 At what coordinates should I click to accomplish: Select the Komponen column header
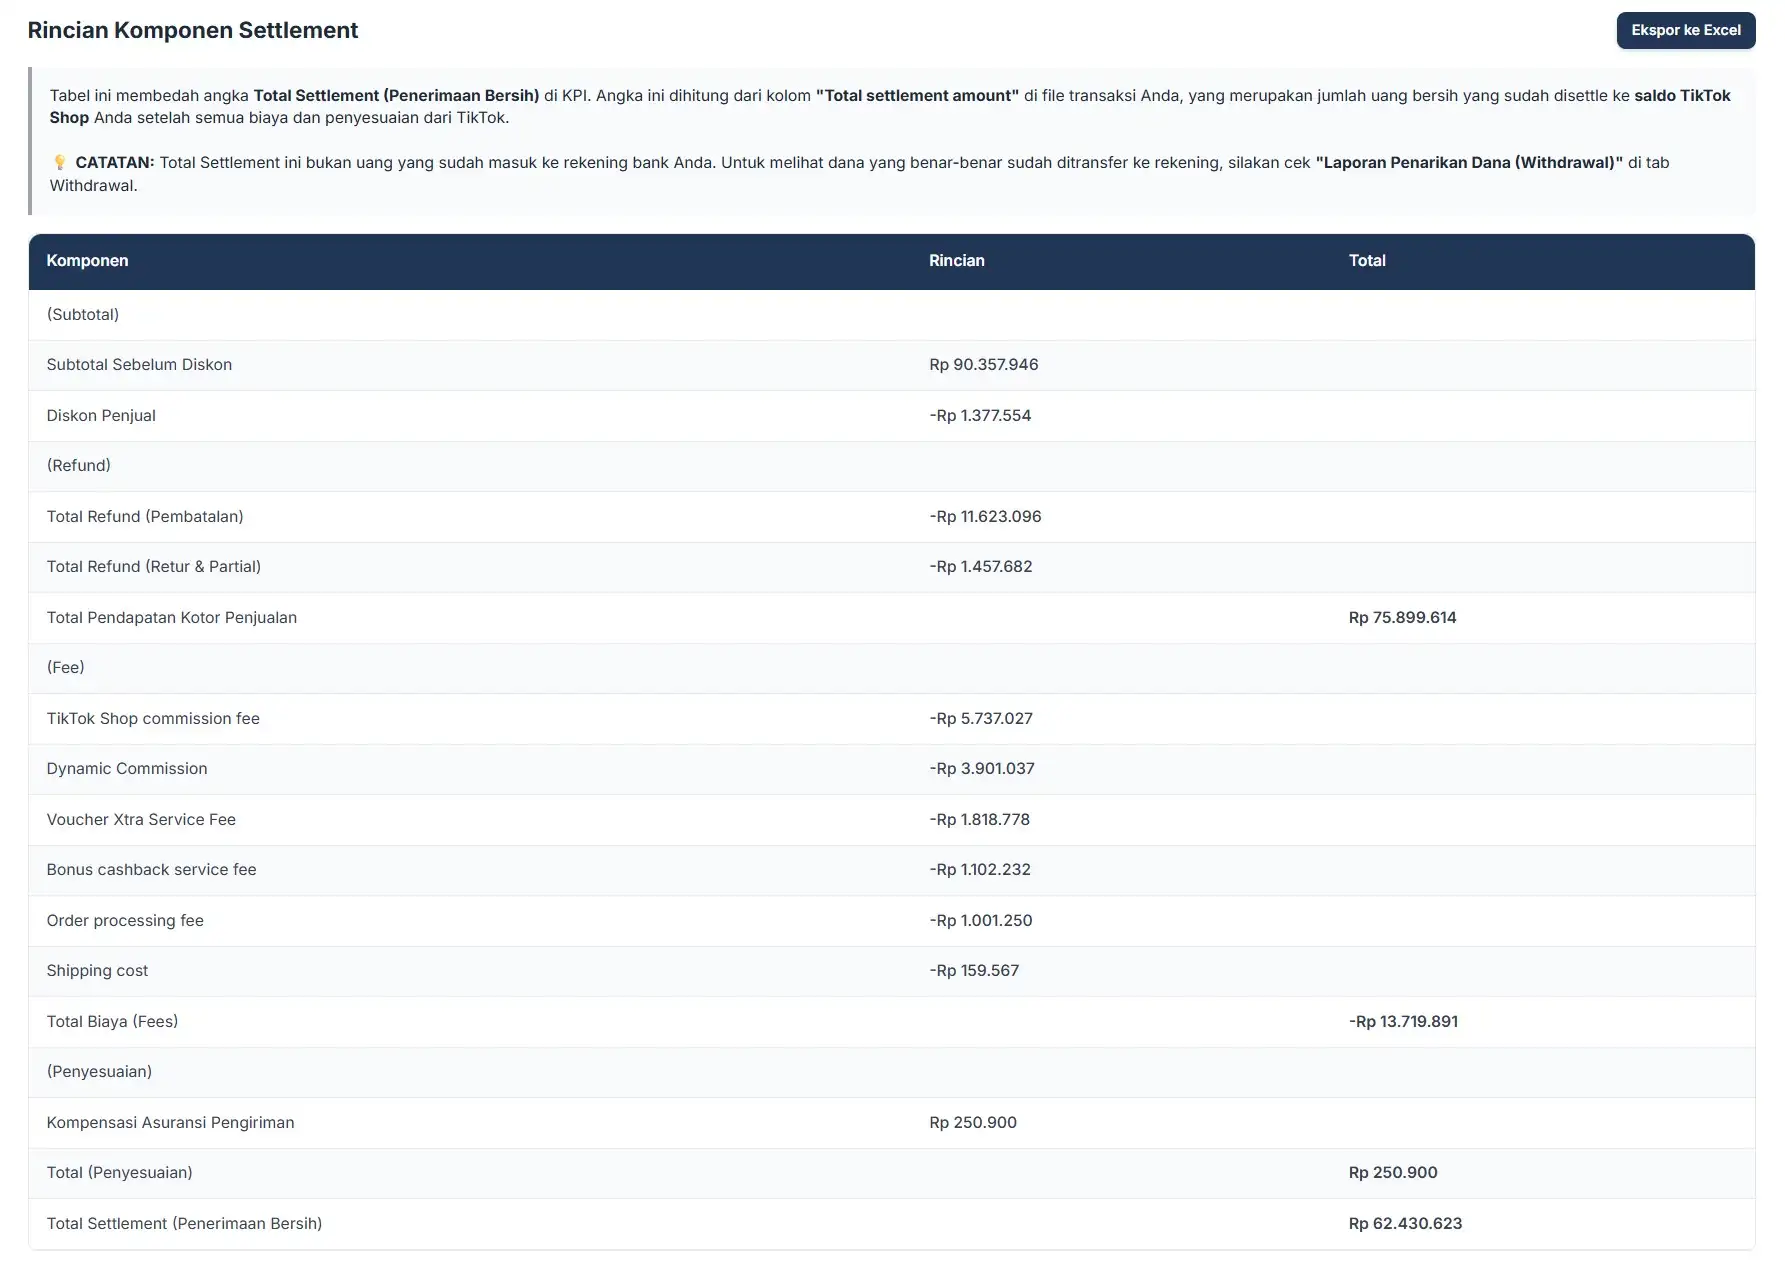88,261
